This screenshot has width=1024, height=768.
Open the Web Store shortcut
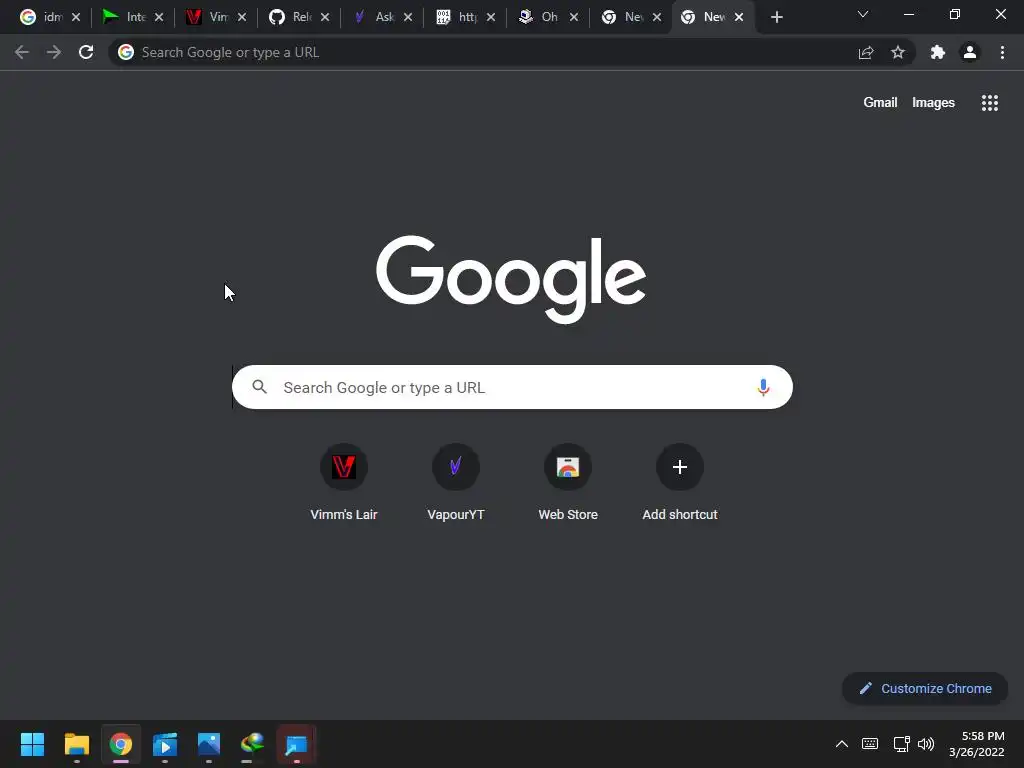(568, 482)
